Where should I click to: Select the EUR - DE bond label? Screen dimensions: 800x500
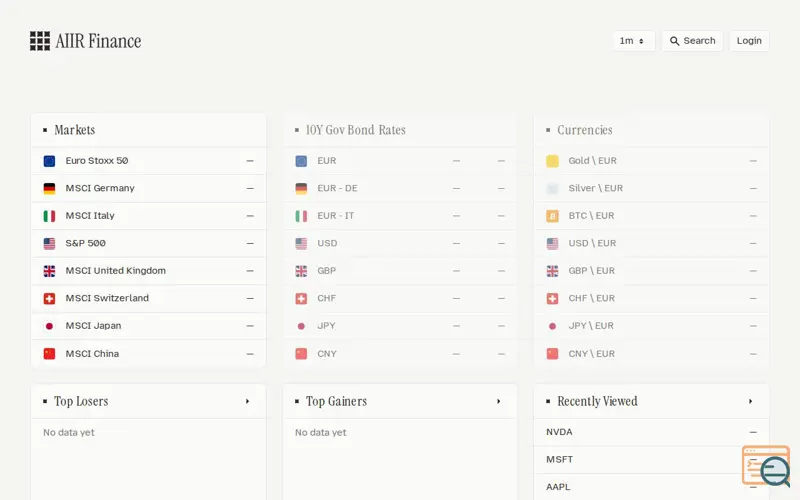337,188
